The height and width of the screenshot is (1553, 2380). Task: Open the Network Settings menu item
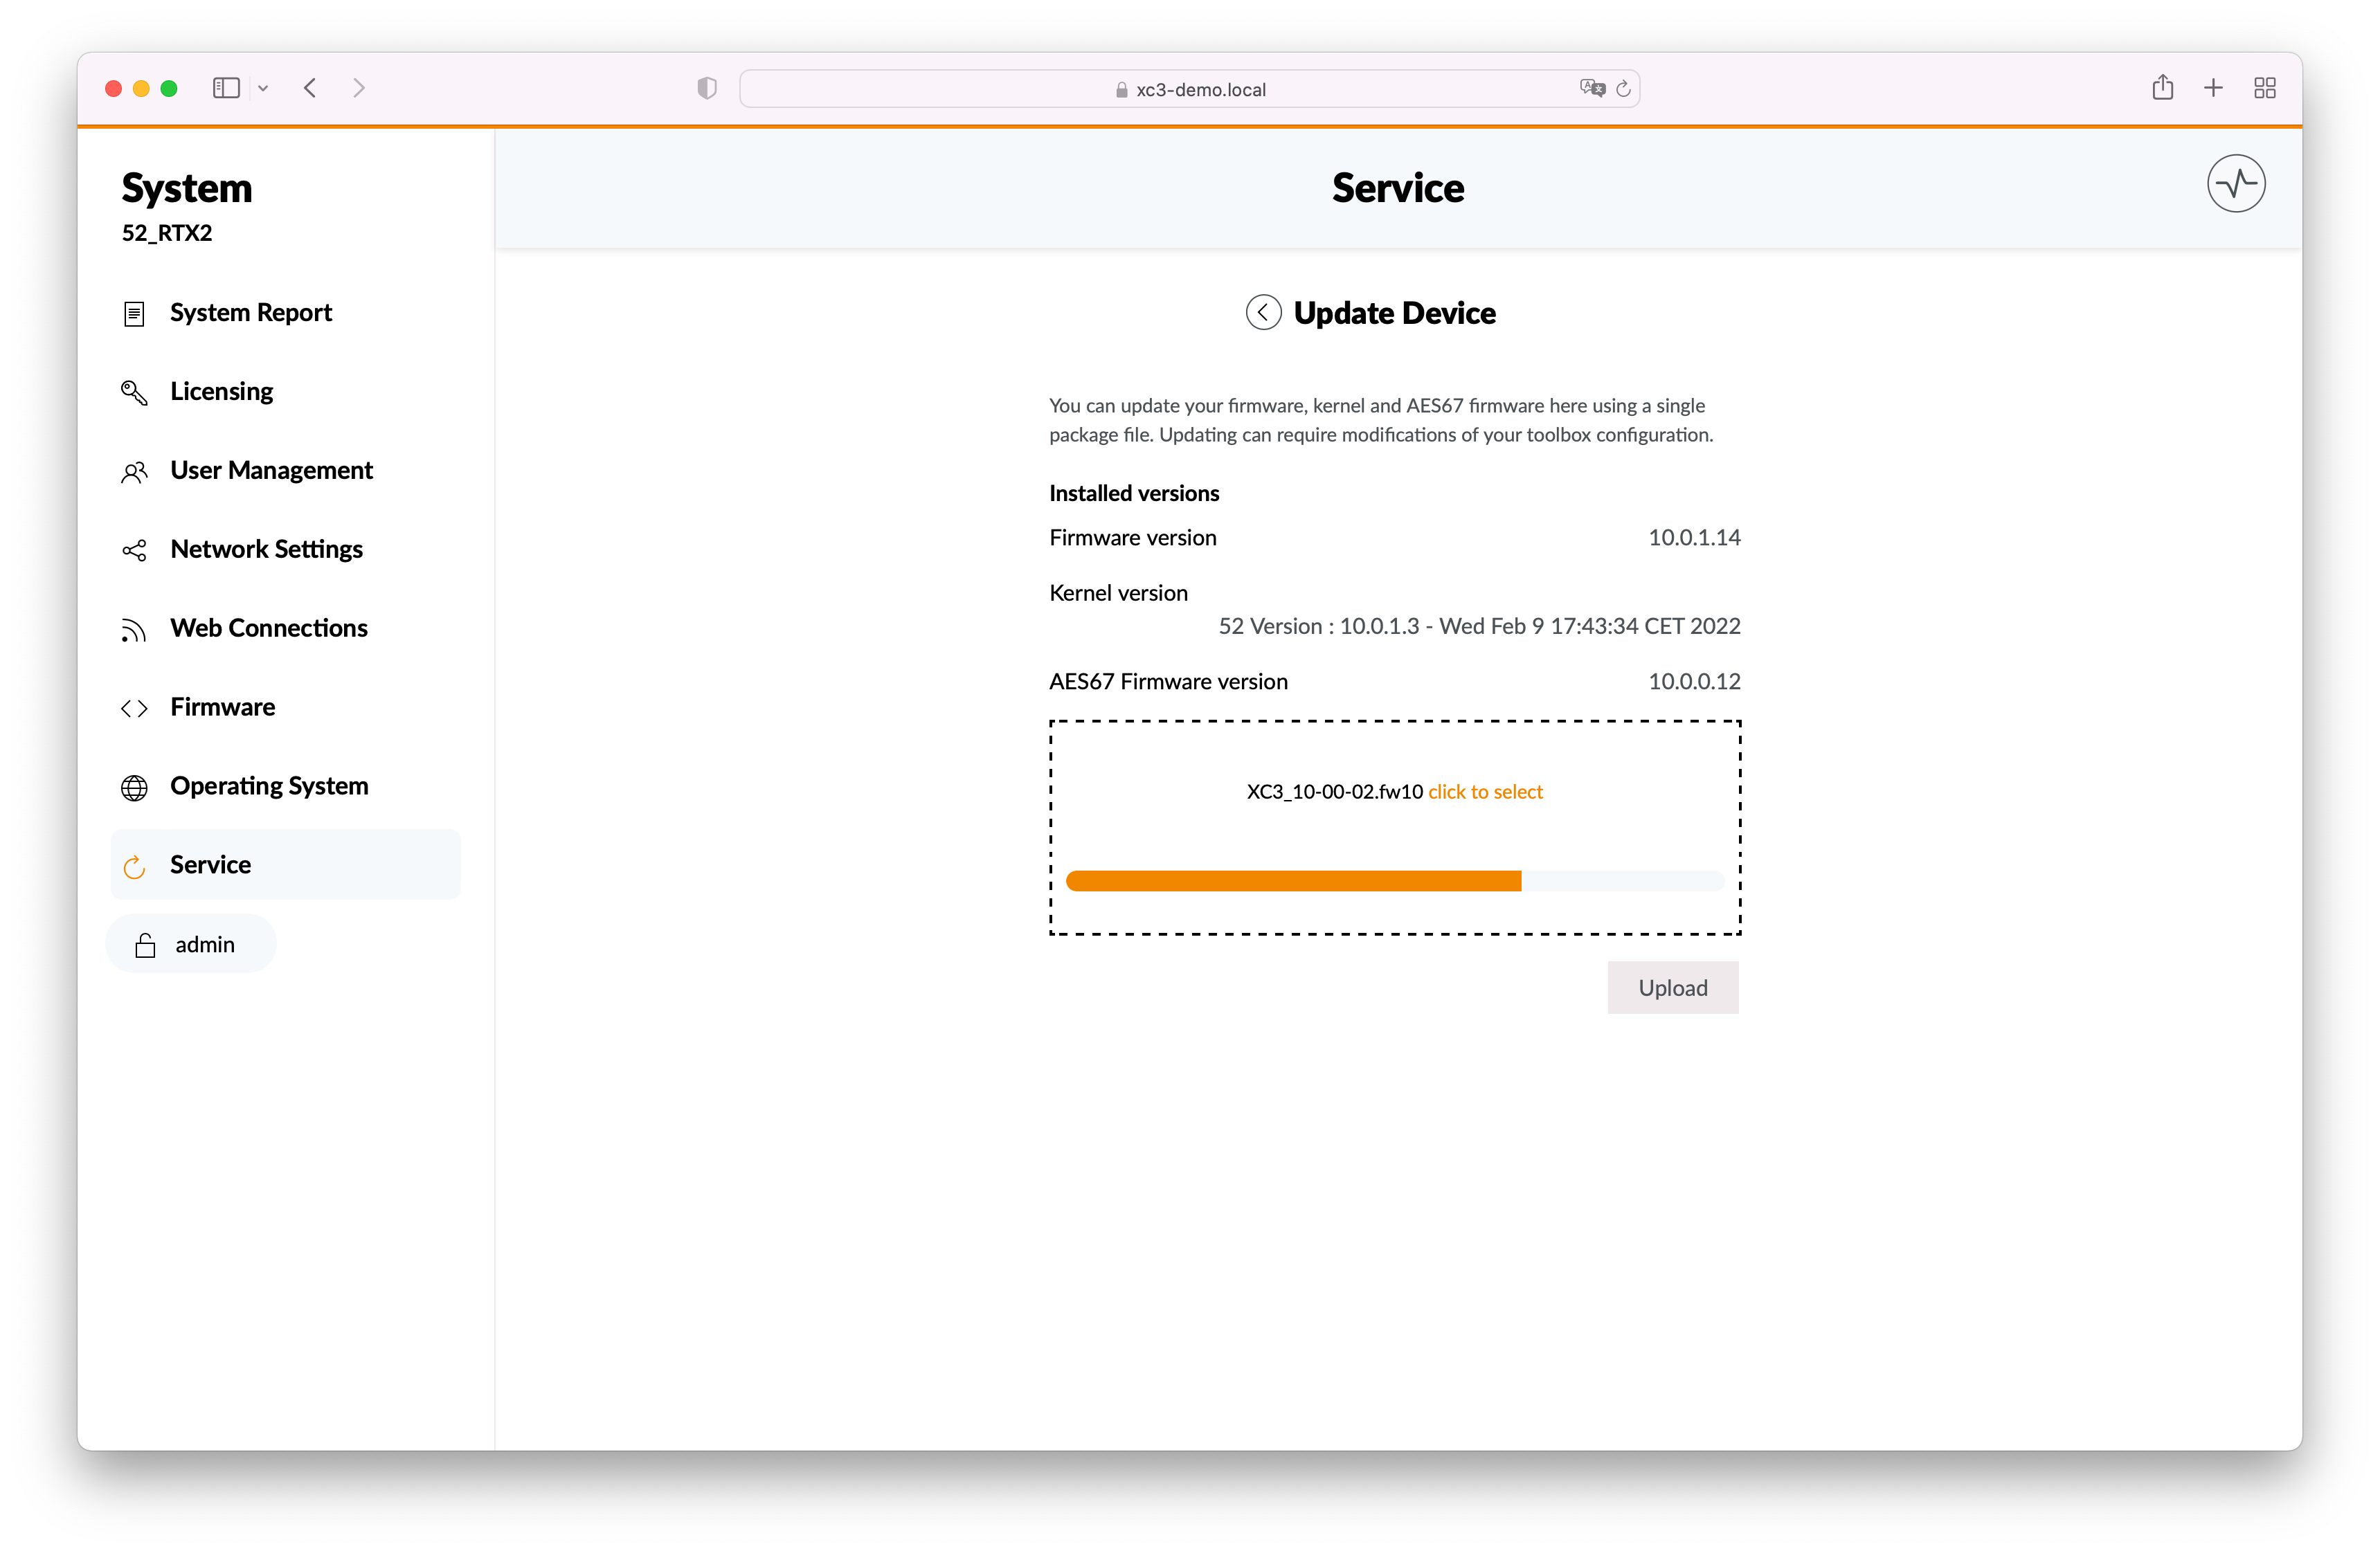[x=285, y=550]
